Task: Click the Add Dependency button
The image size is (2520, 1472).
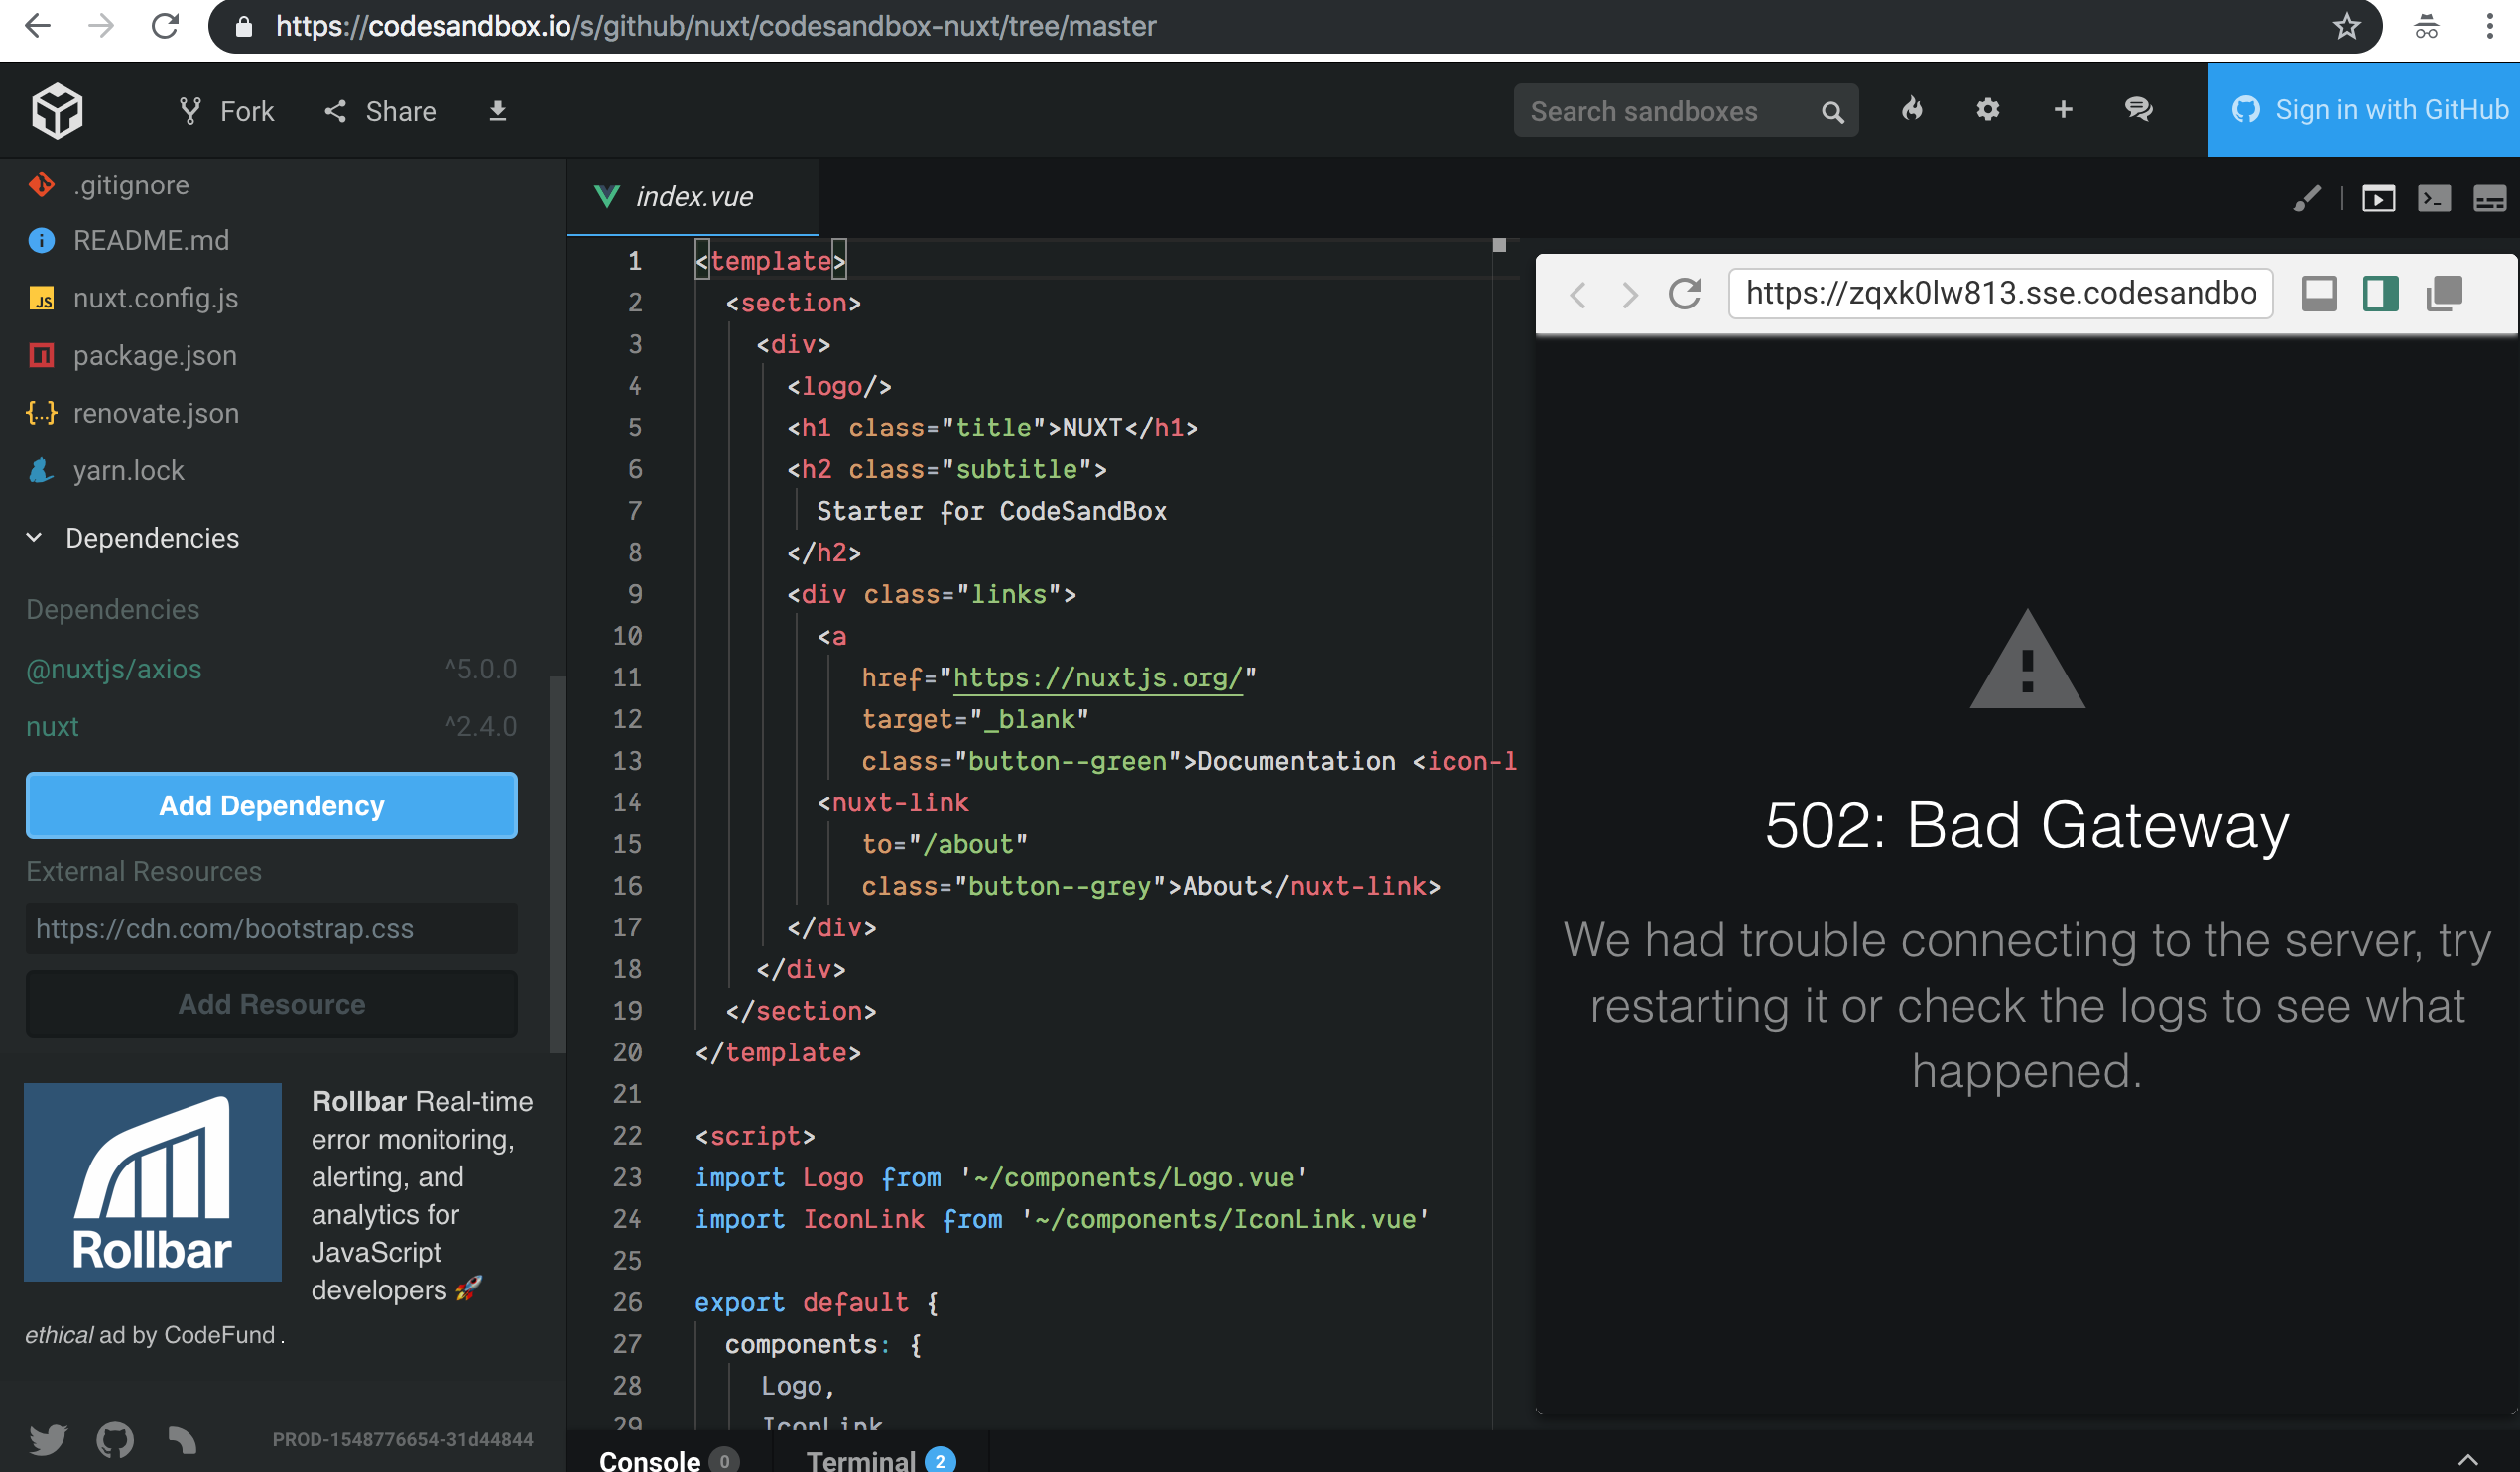Action: (x=271, y=806)
